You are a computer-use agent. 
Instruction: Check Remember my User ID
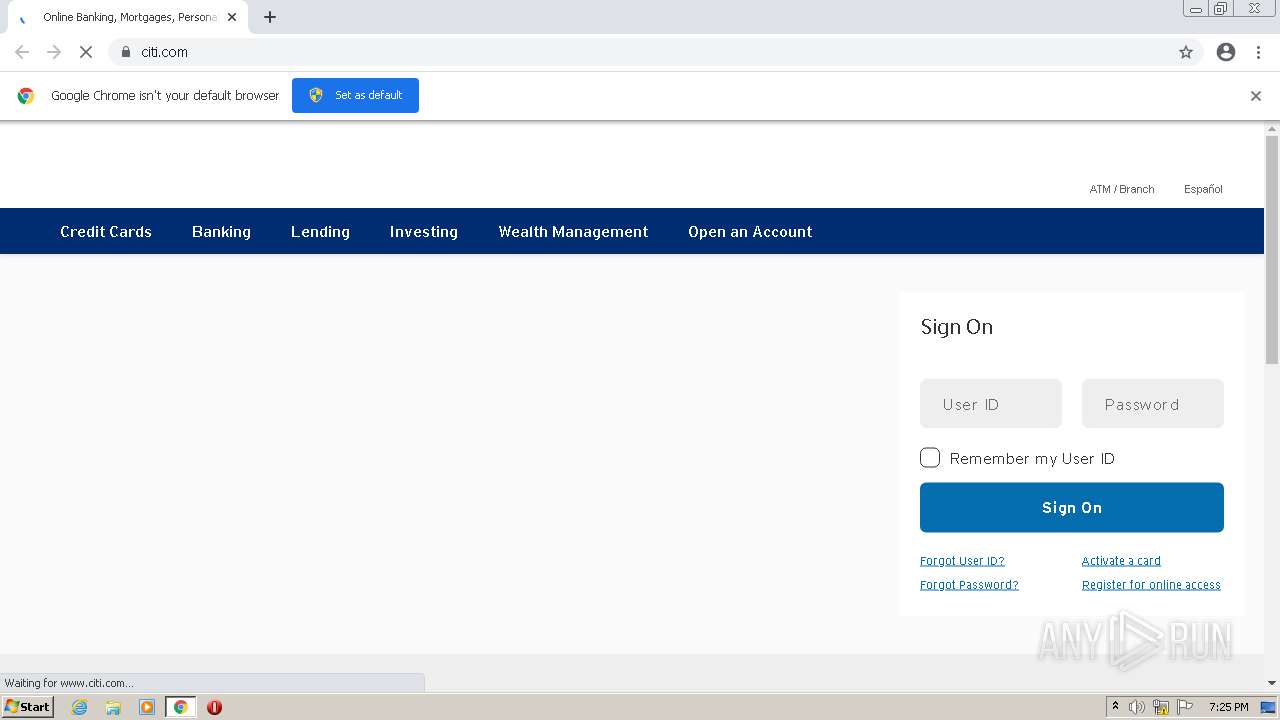click(930, 458)
